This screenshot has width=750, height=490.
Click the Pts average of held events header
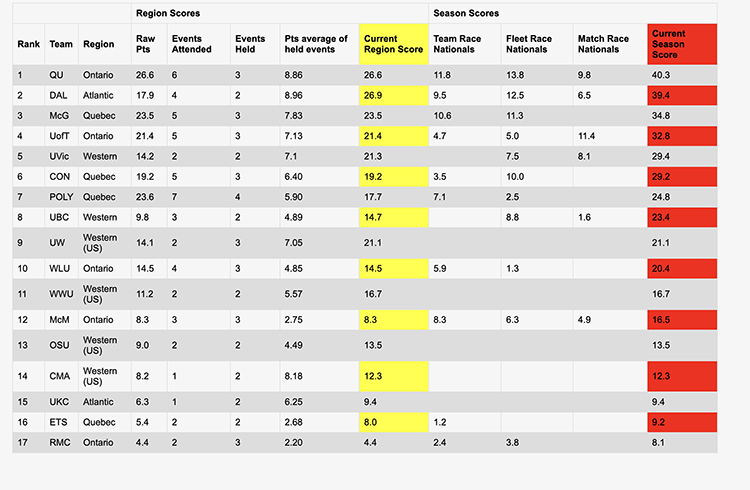tap(320, 44)
